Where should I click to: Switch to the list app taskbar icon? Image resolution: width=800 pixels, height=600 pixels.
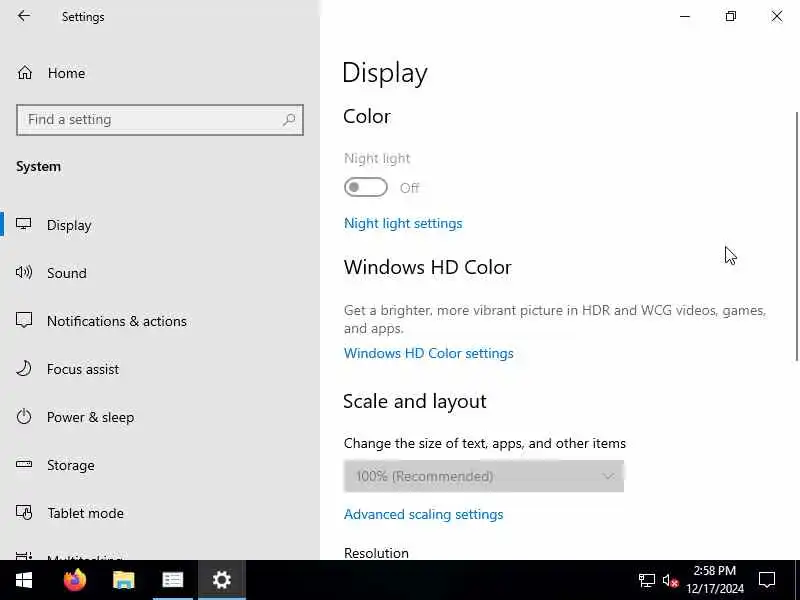click(x=172, y=580)
